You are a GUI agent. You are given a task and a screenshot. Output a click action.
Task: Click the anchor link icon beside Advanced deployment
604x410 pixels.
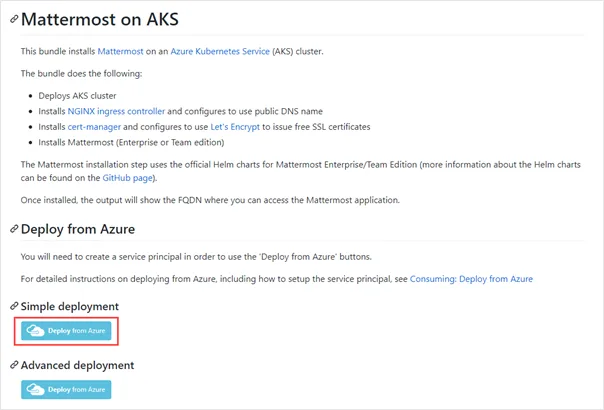tap(14, 365)
